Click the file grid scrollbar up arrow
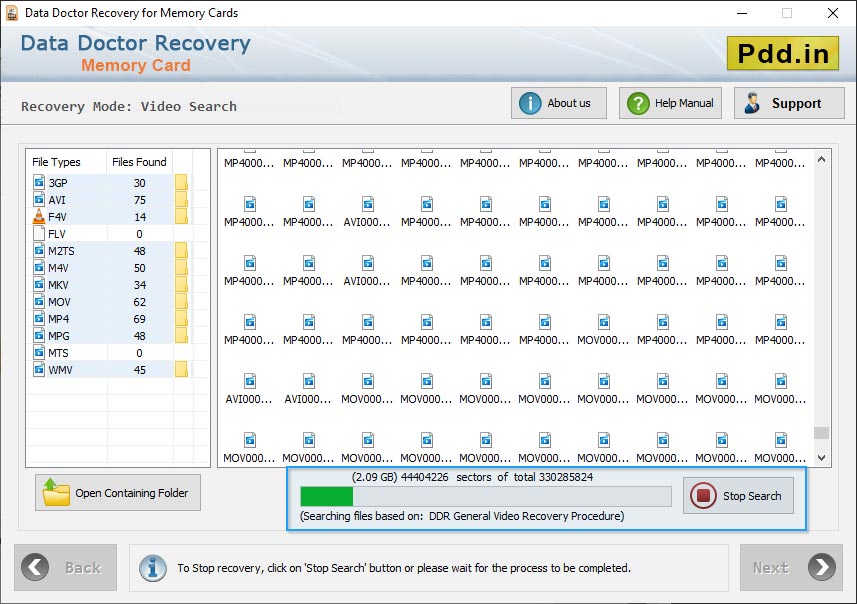Screen dimensions: 857x604 (x=821, y=160)
